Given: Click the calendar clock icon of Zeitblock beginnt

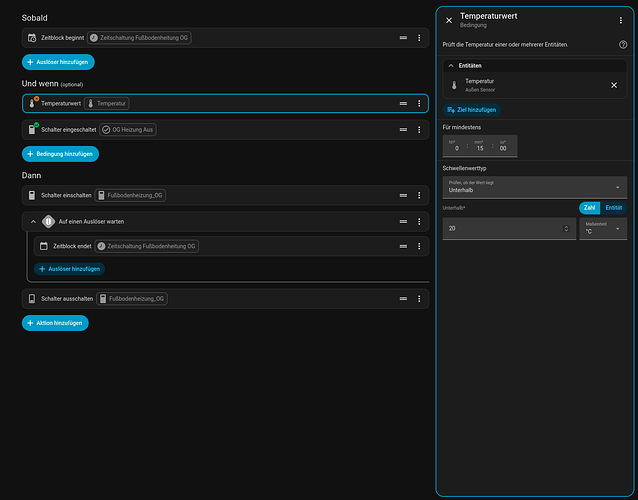Looking at the screenshot, I should tap(32, 38).
